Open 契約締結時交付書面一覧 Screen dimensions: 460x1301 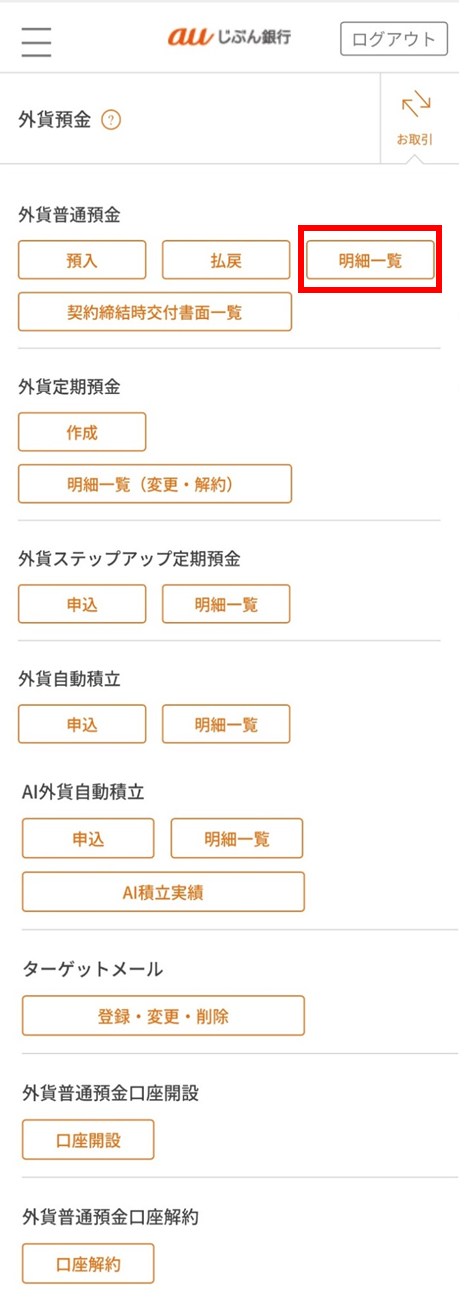(x=155, y=312)
